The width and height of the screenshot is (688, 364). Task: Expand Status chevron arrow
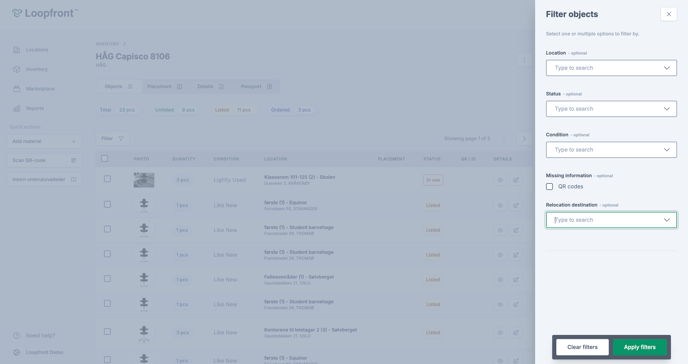[x=666, y=109]
